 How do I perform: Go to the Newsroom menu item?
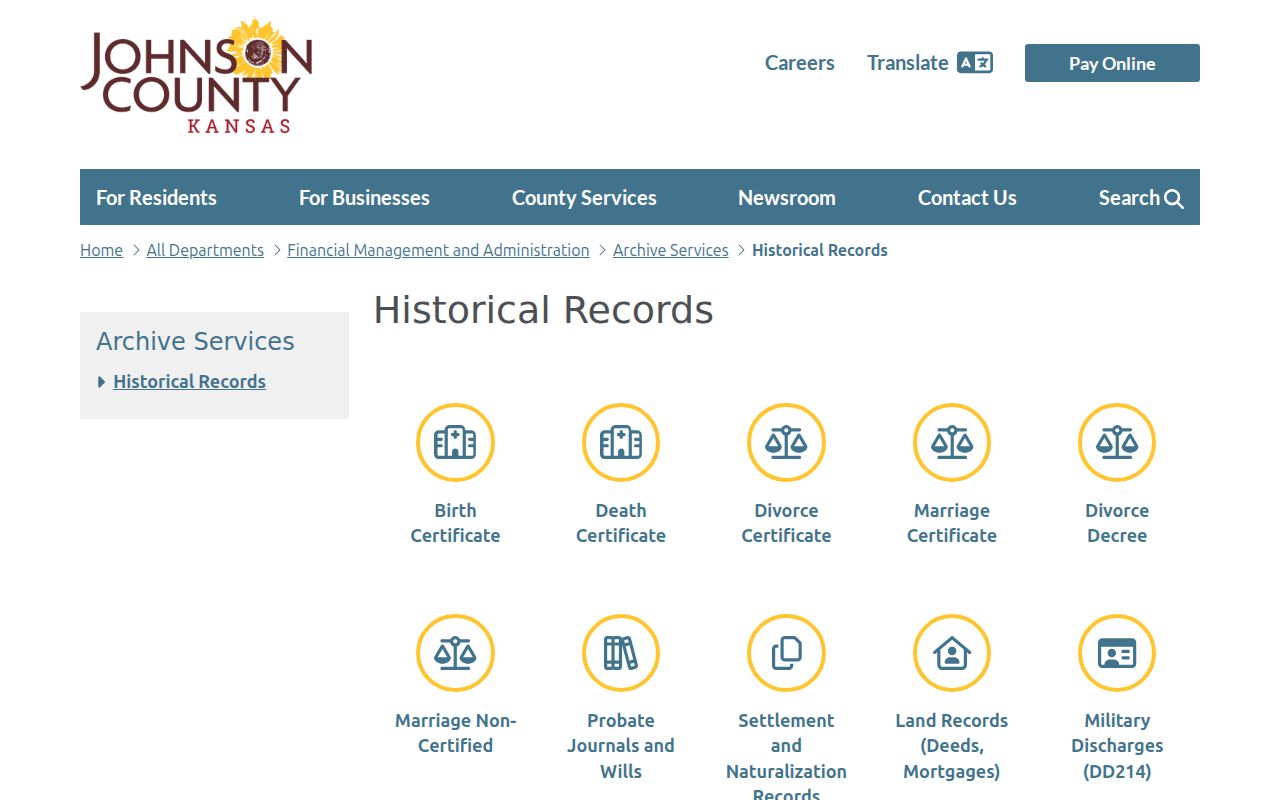click(787, 198)
